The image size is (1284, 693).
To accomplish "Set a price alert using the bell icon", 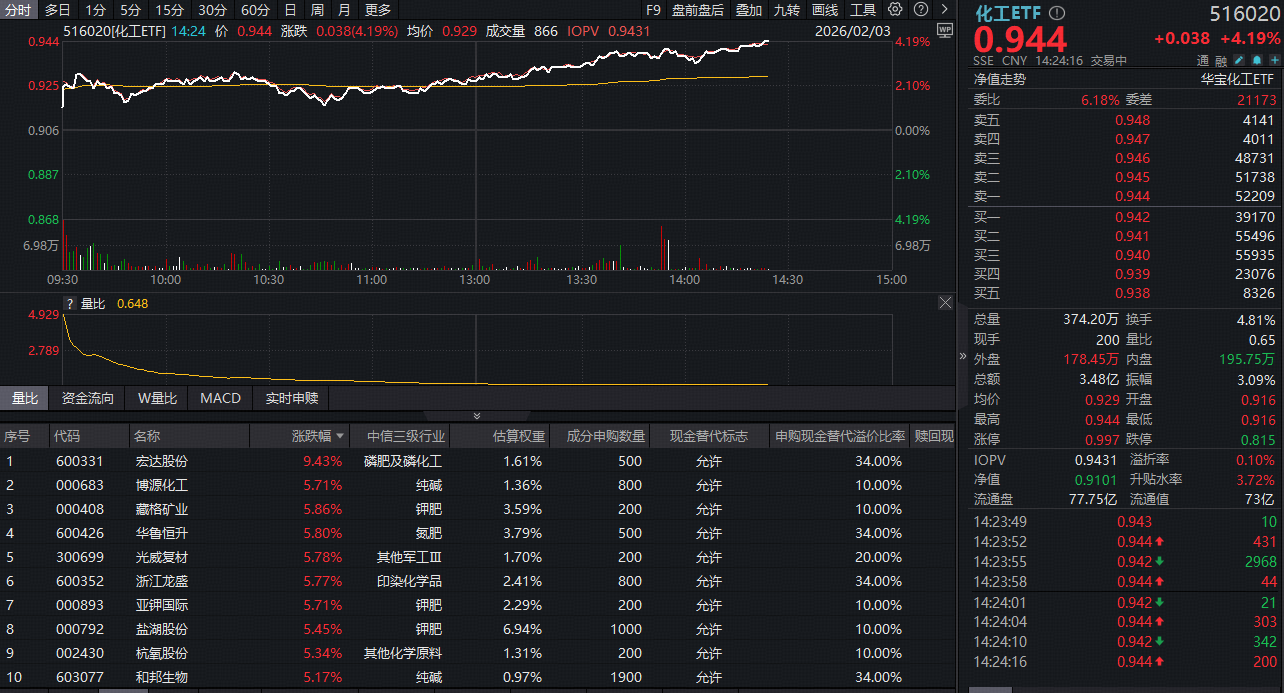I will (1256, 60).
